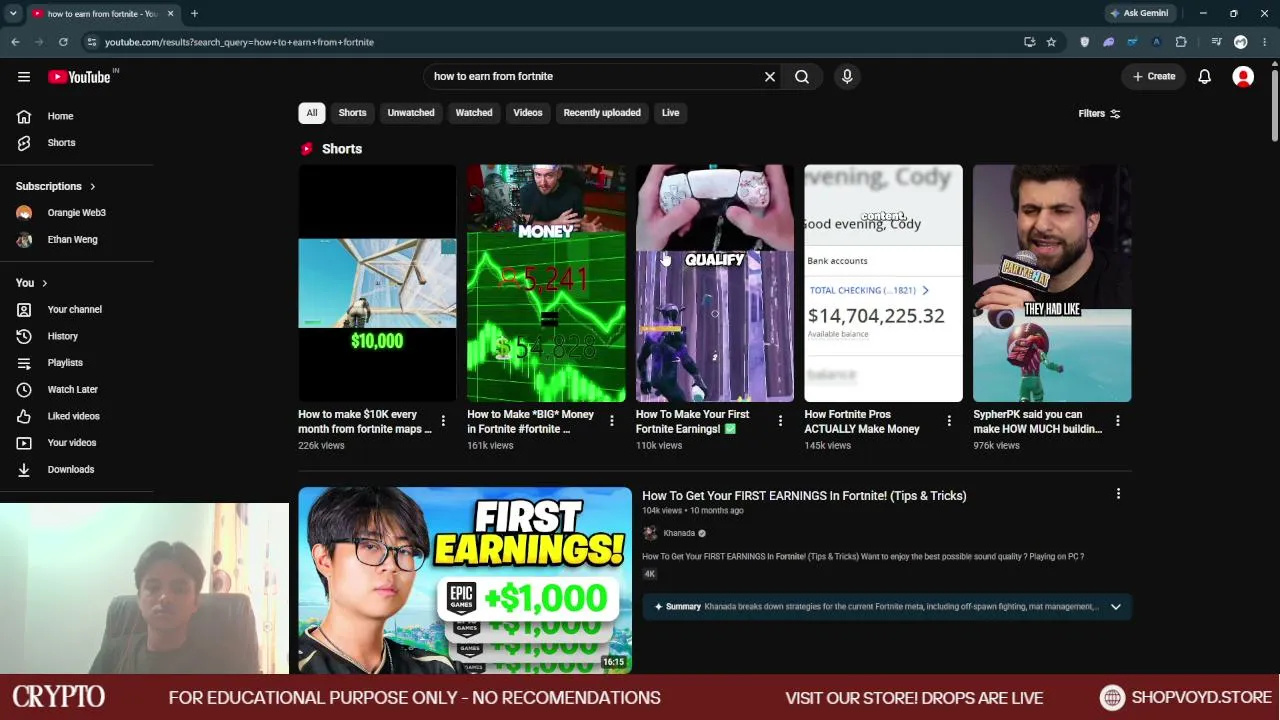This screenshot has height=720, width=1280.
Task: Open the YouTube guide hamburger menu
Action: click(x=24, y=76)
